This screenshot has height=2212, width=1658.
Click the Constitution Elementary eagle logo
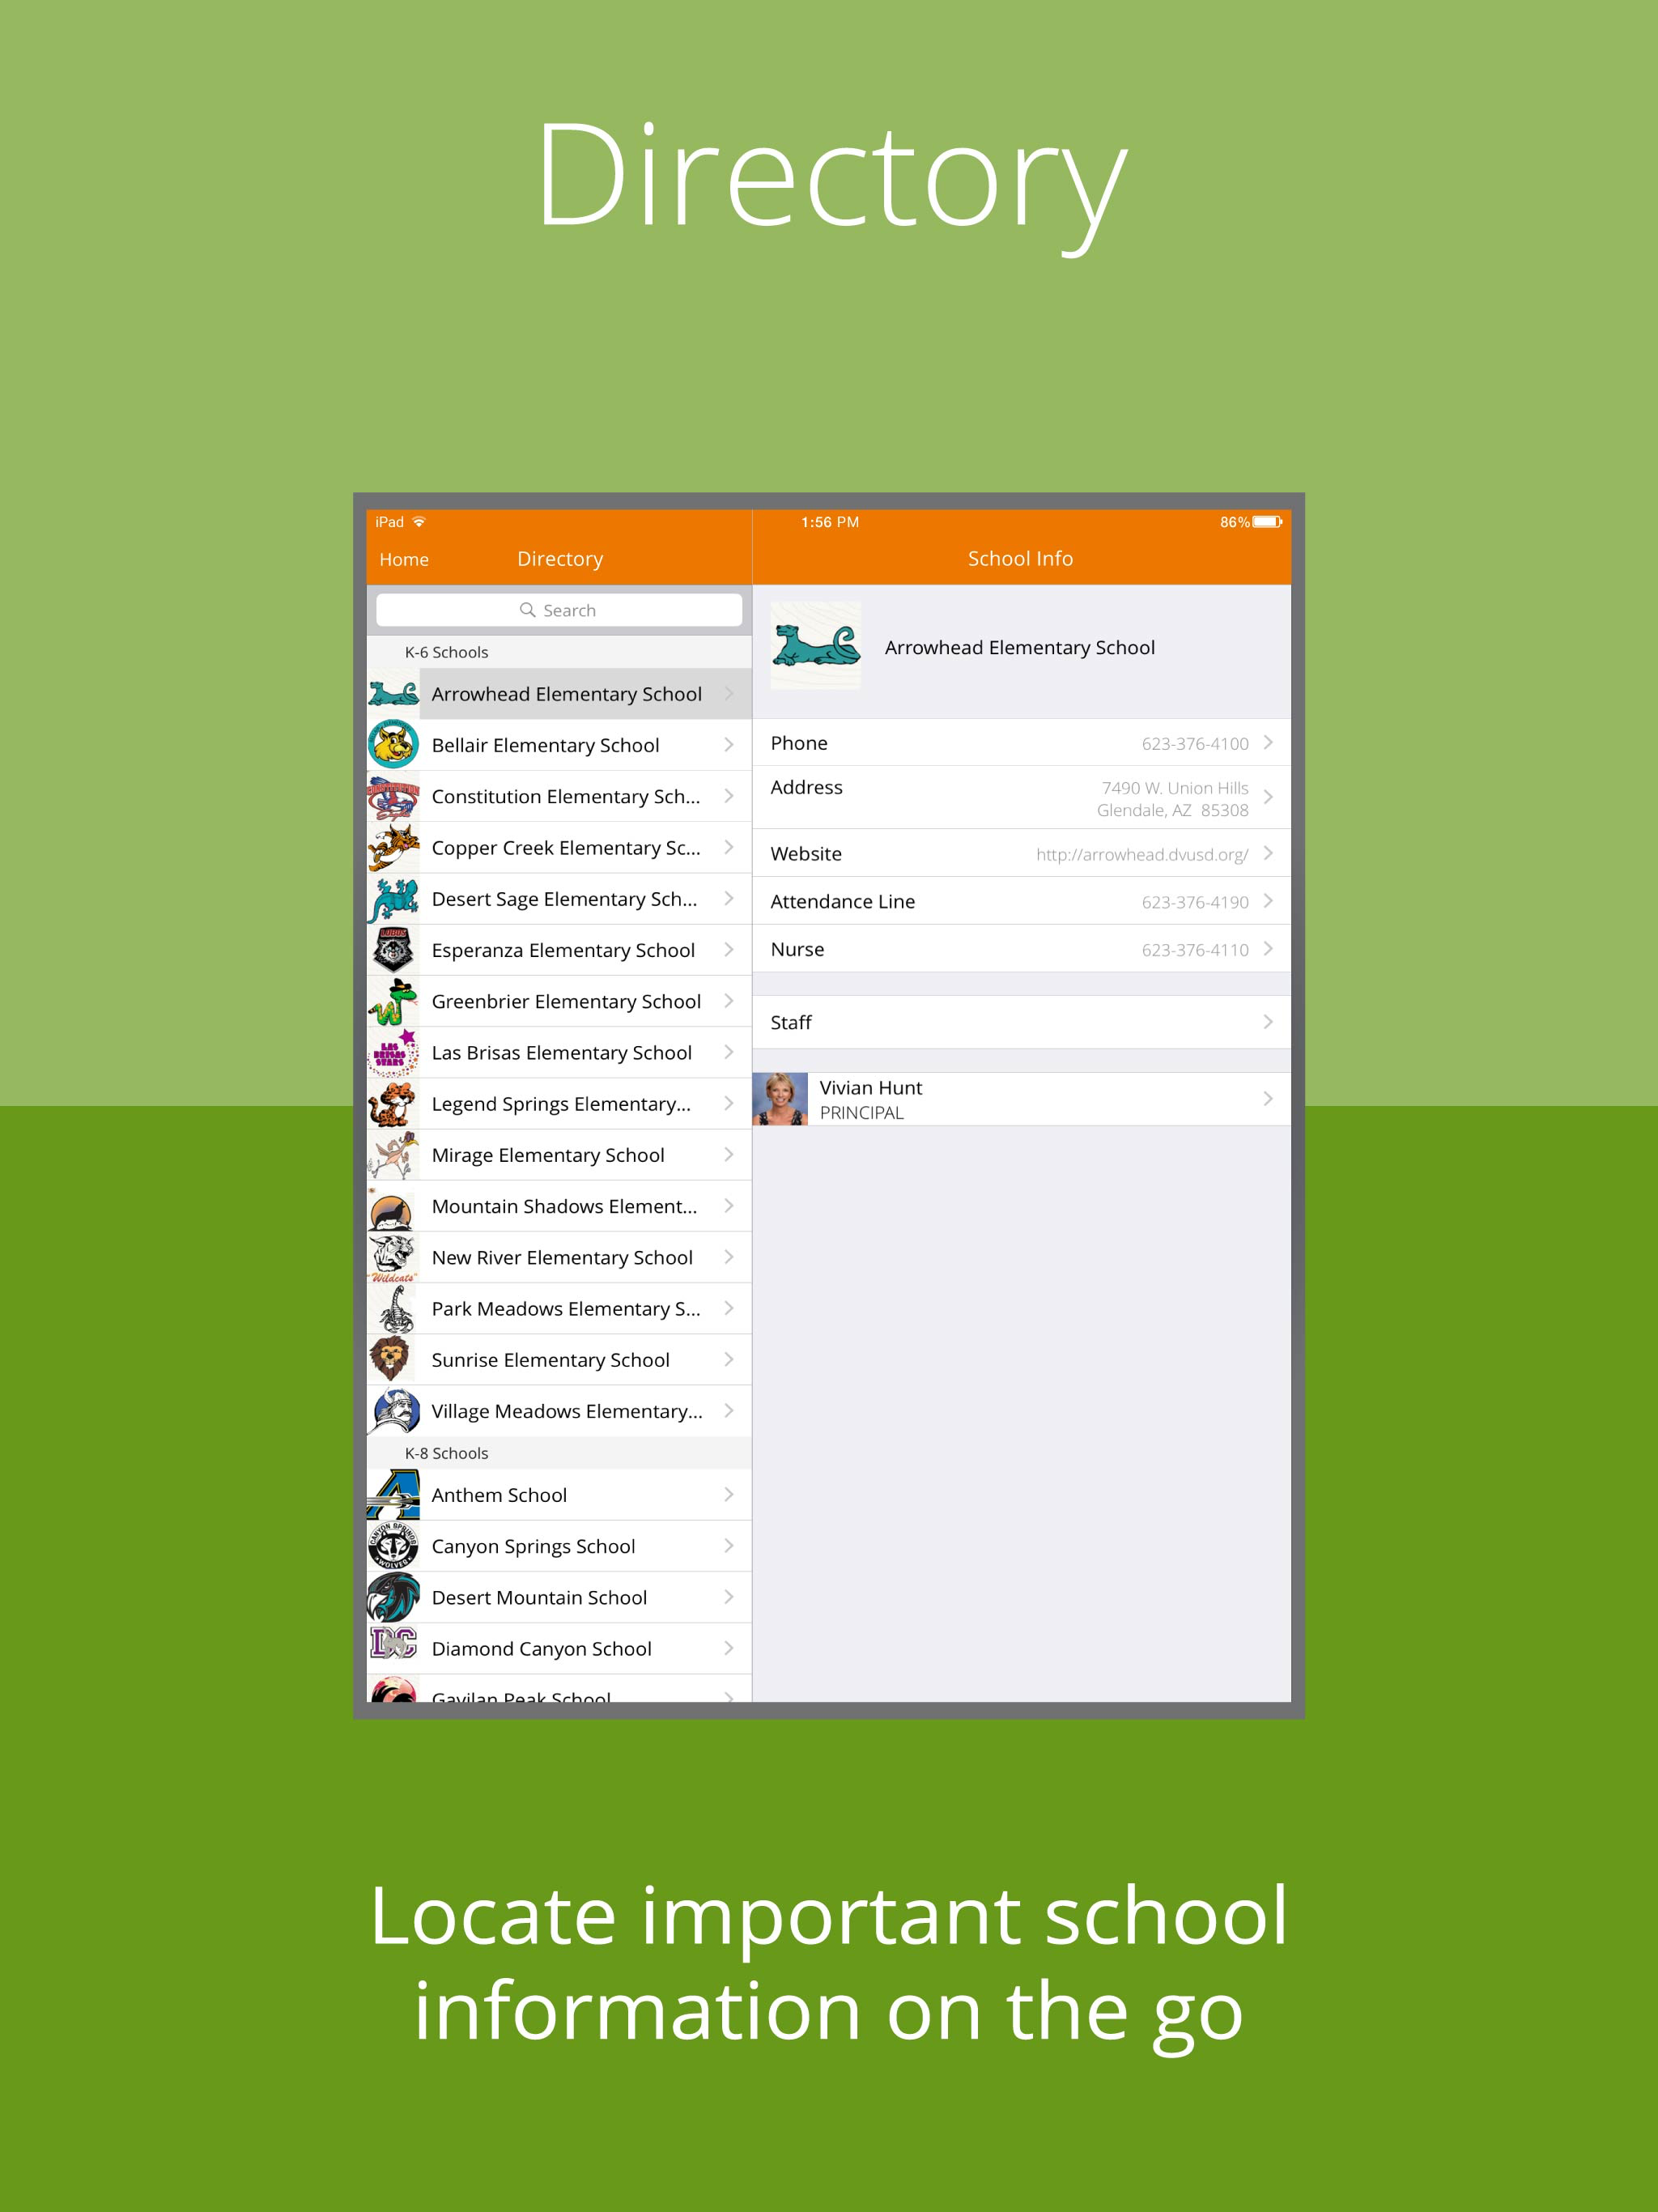point(393,796)
